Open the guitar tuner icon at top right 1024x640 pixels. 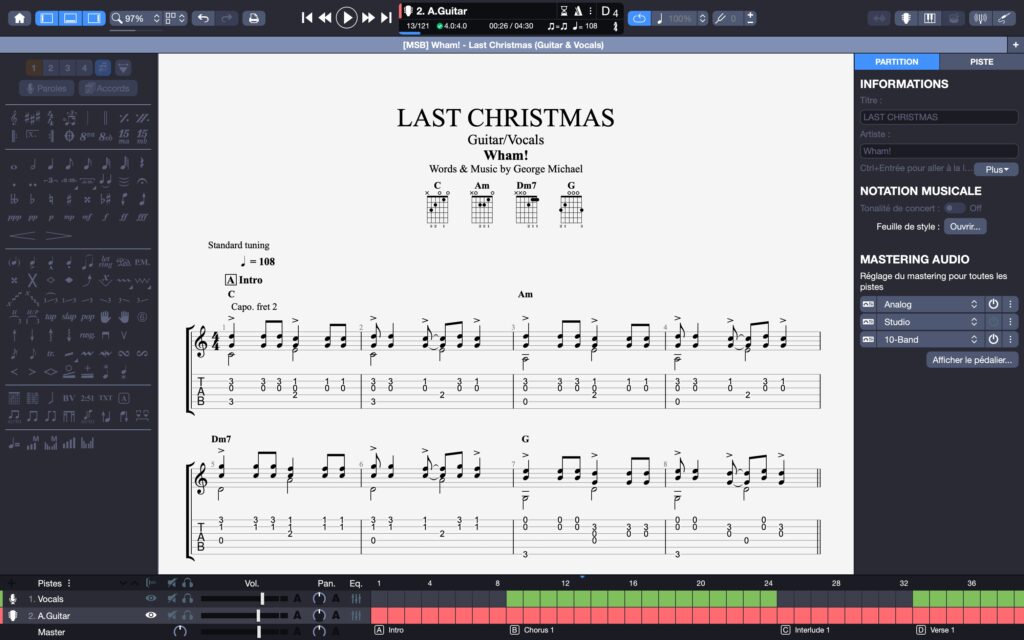coord(981,17)
